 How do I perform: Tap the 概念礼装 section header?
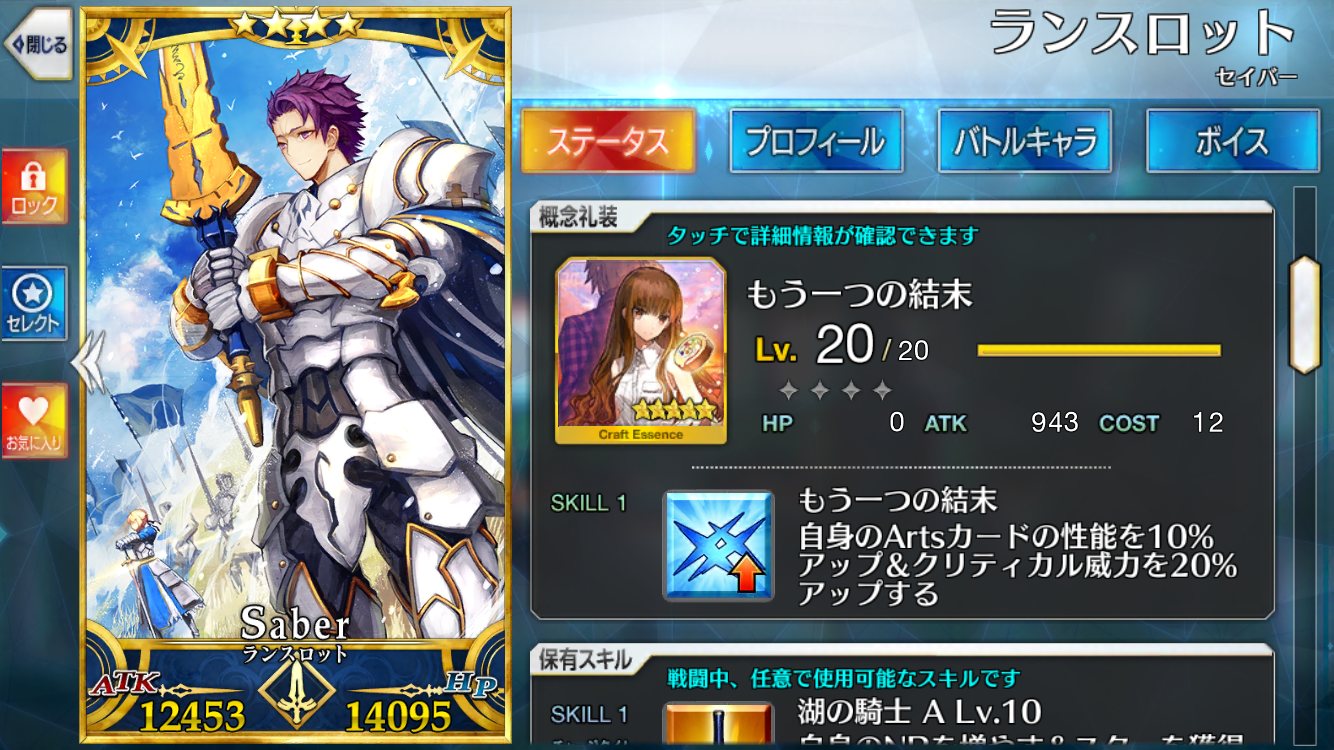tap(580, 219)
